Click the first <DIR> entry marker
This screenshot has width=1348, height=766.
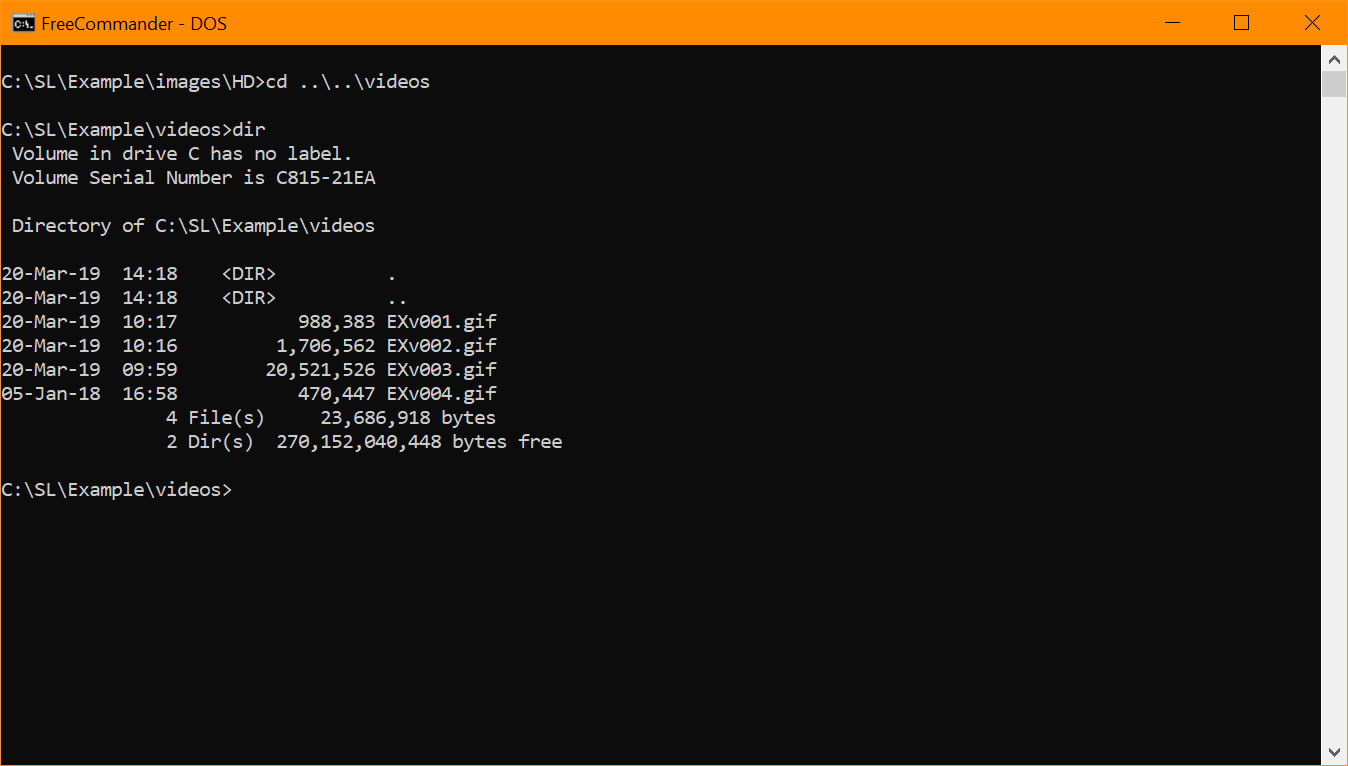tap(248, 274)
